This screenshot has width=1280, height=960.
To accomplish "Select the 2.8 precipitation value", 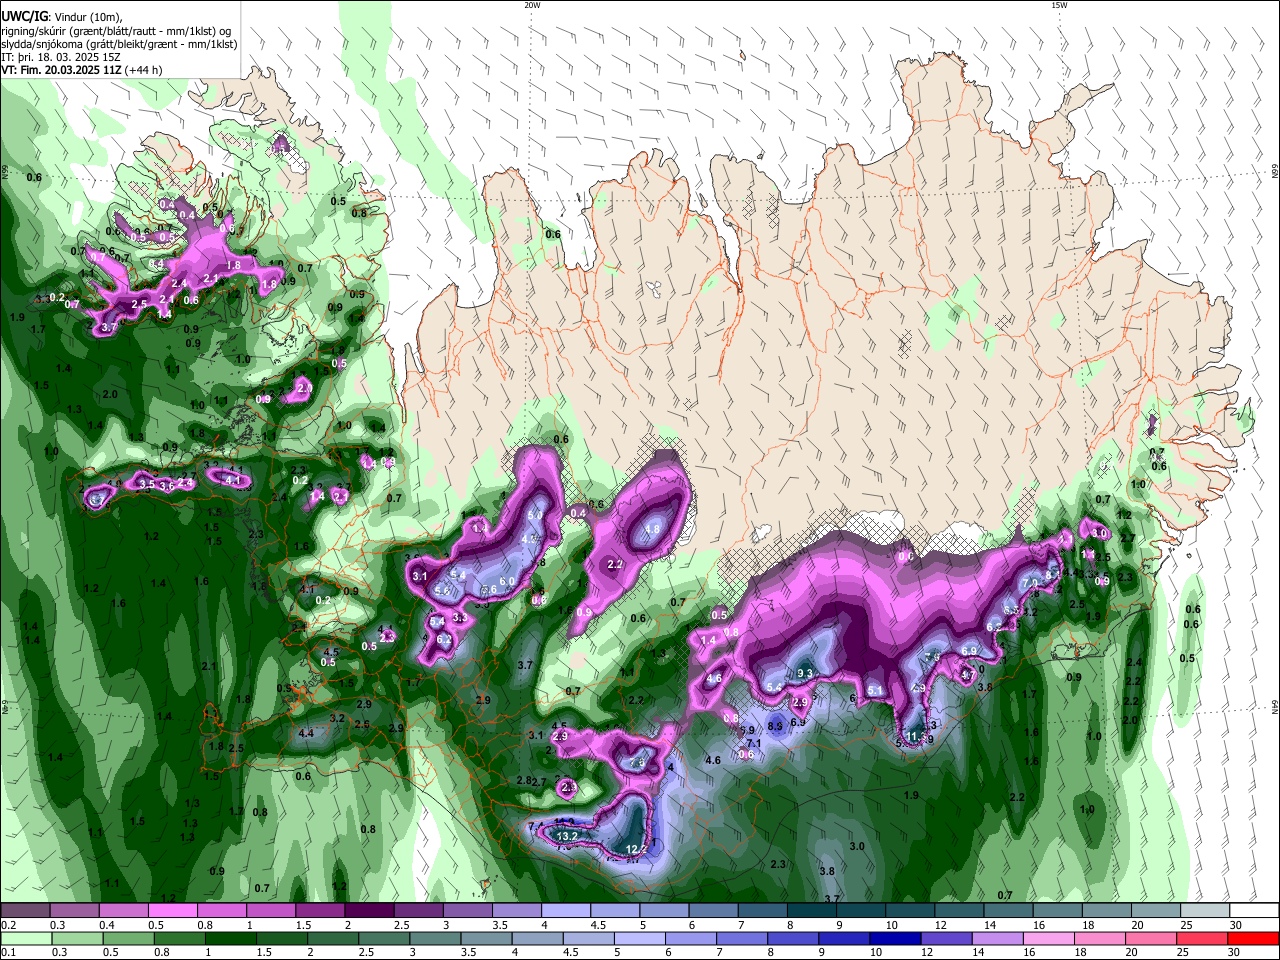I will 524,780.
